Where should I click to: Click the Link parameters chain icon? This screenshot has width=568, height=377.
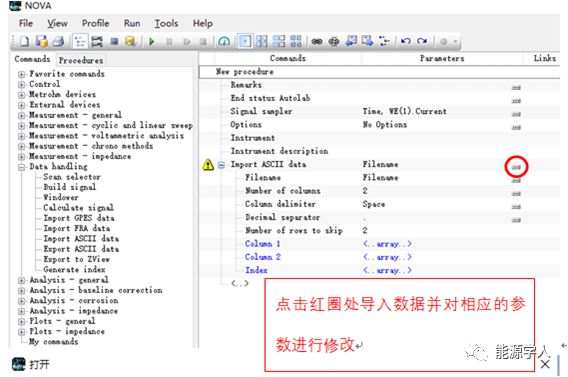317,42
